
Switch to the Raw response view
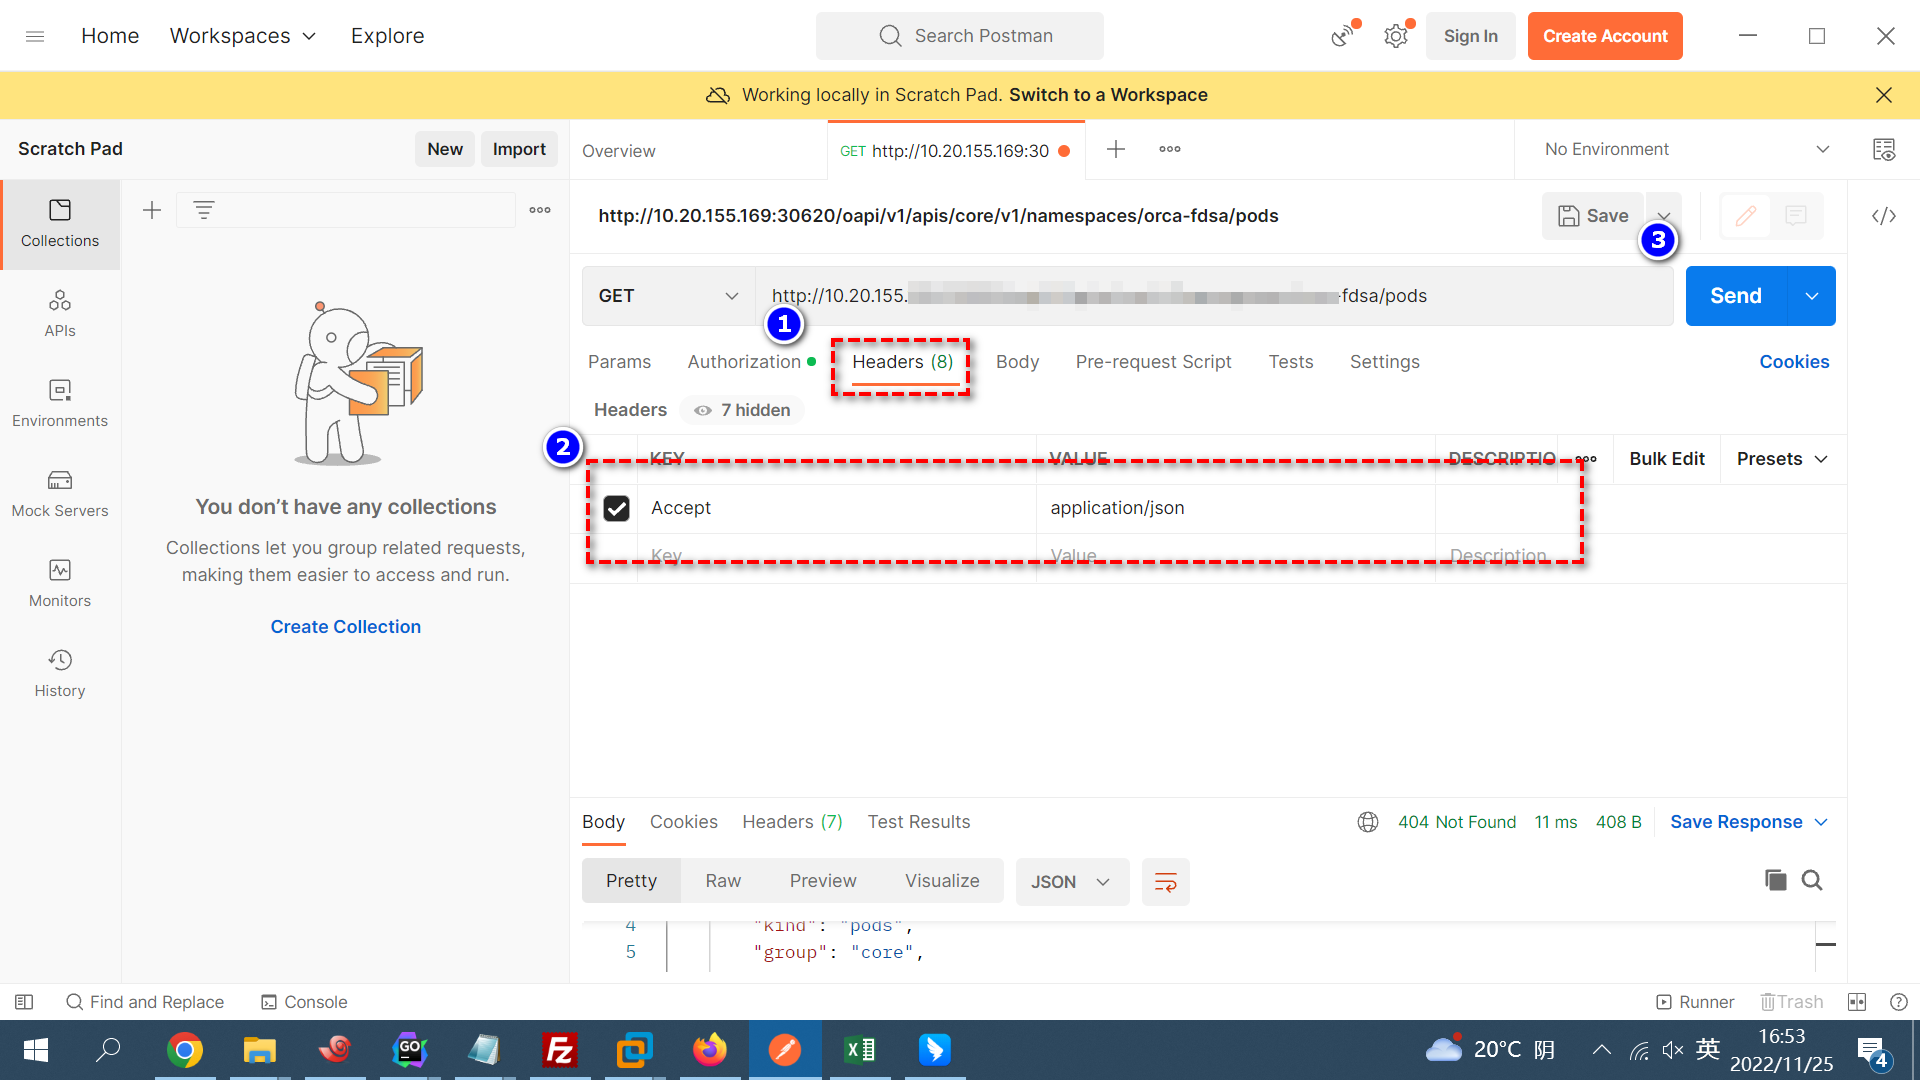point(723,881)
